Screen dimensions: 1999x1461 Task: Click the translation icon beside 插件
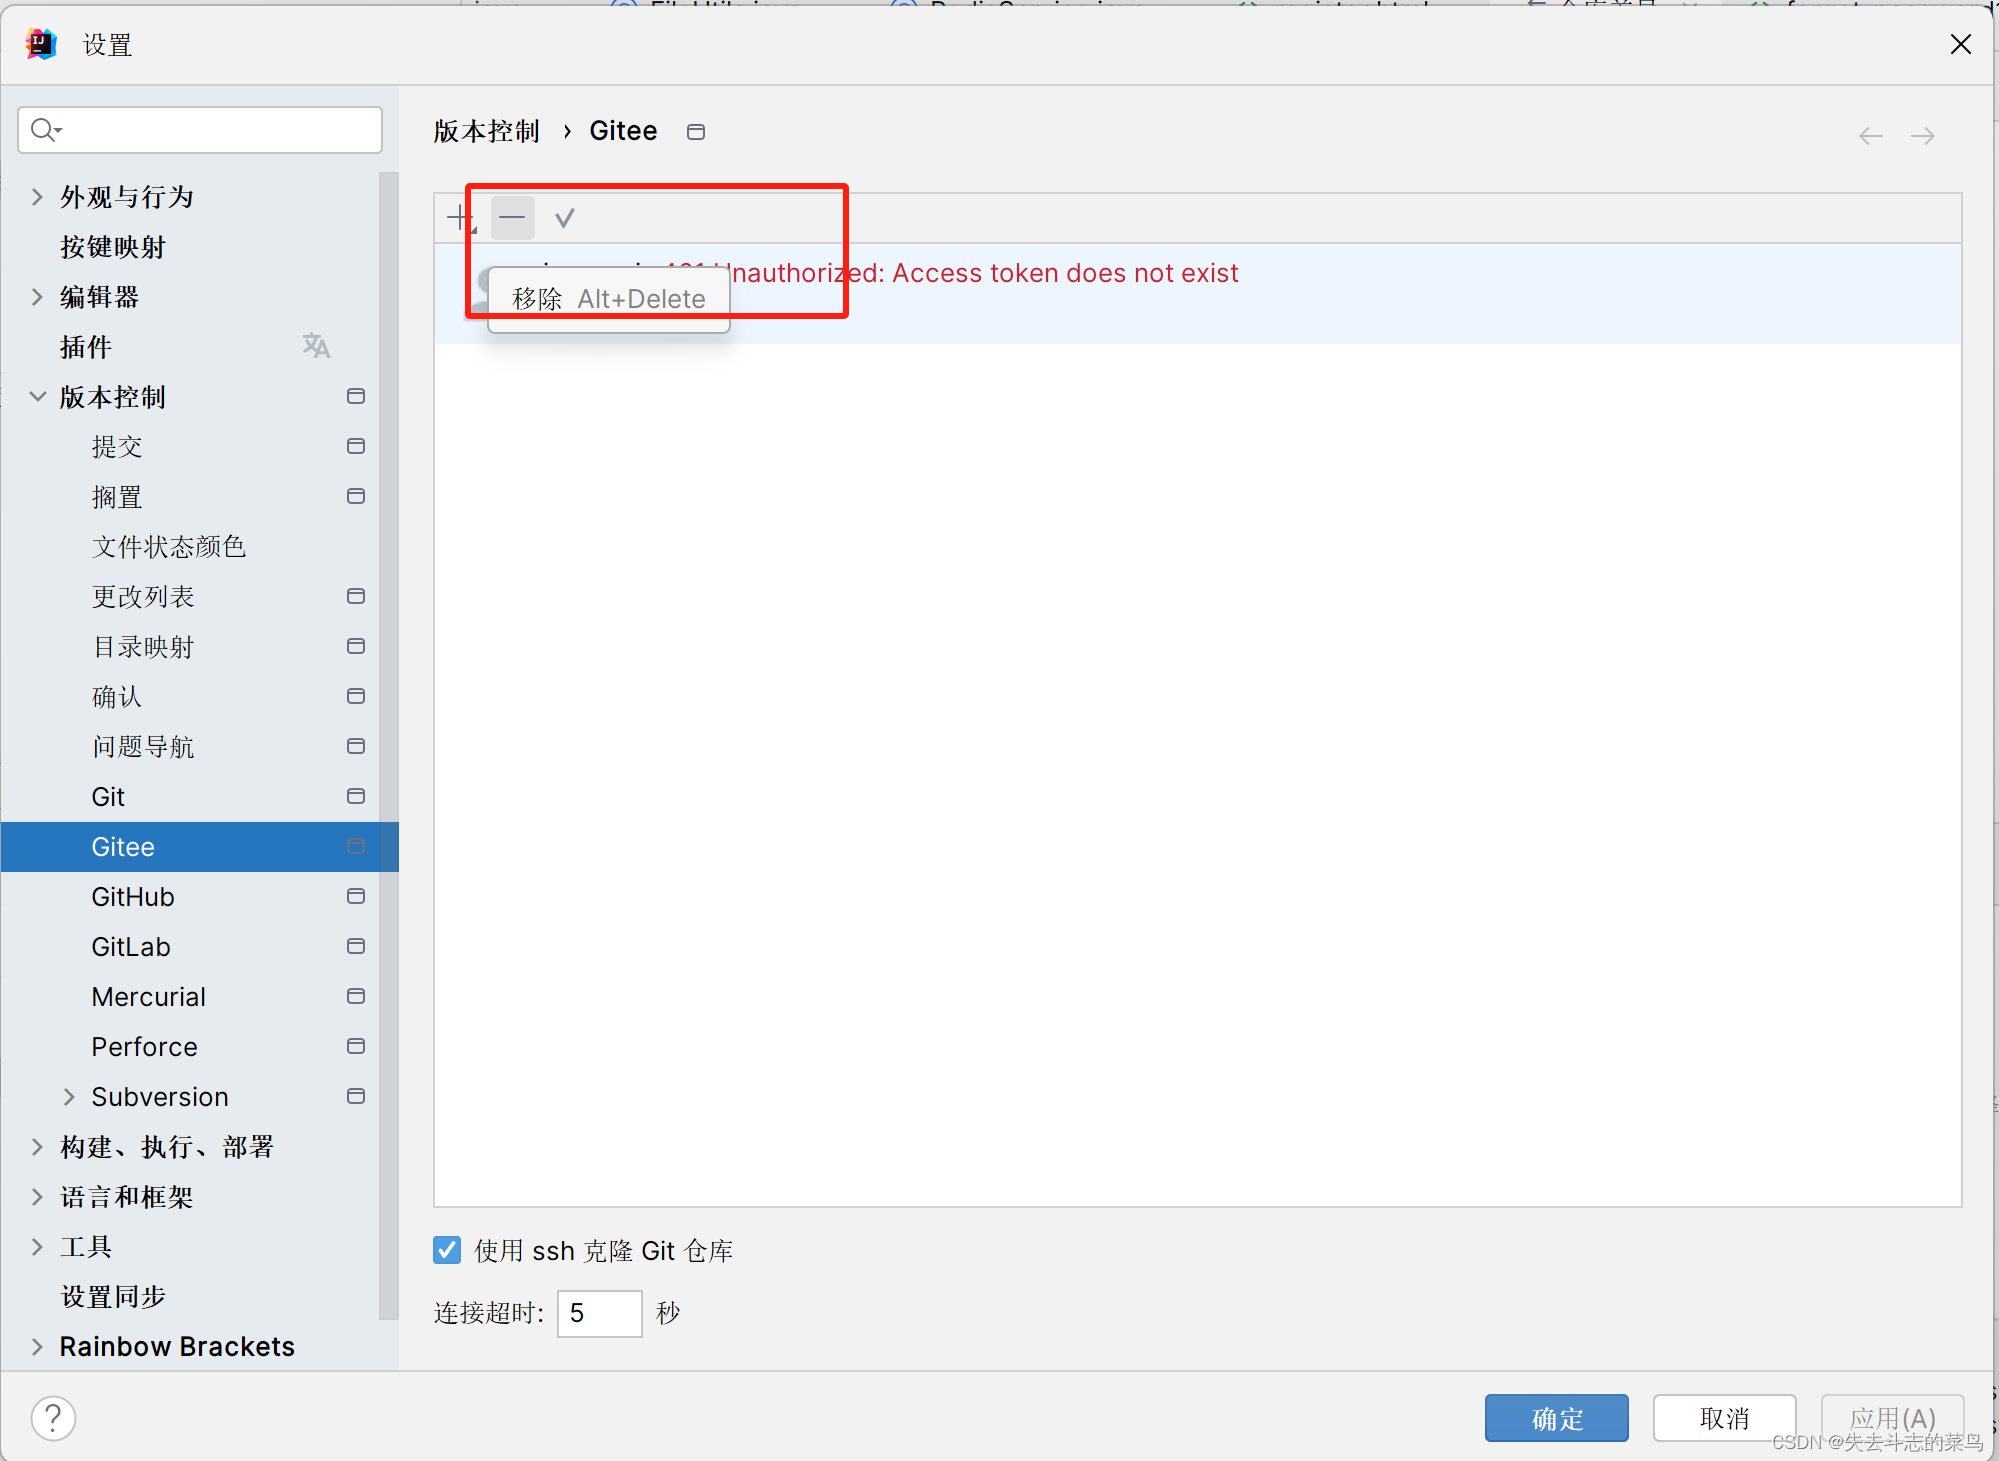pos(316,346)
